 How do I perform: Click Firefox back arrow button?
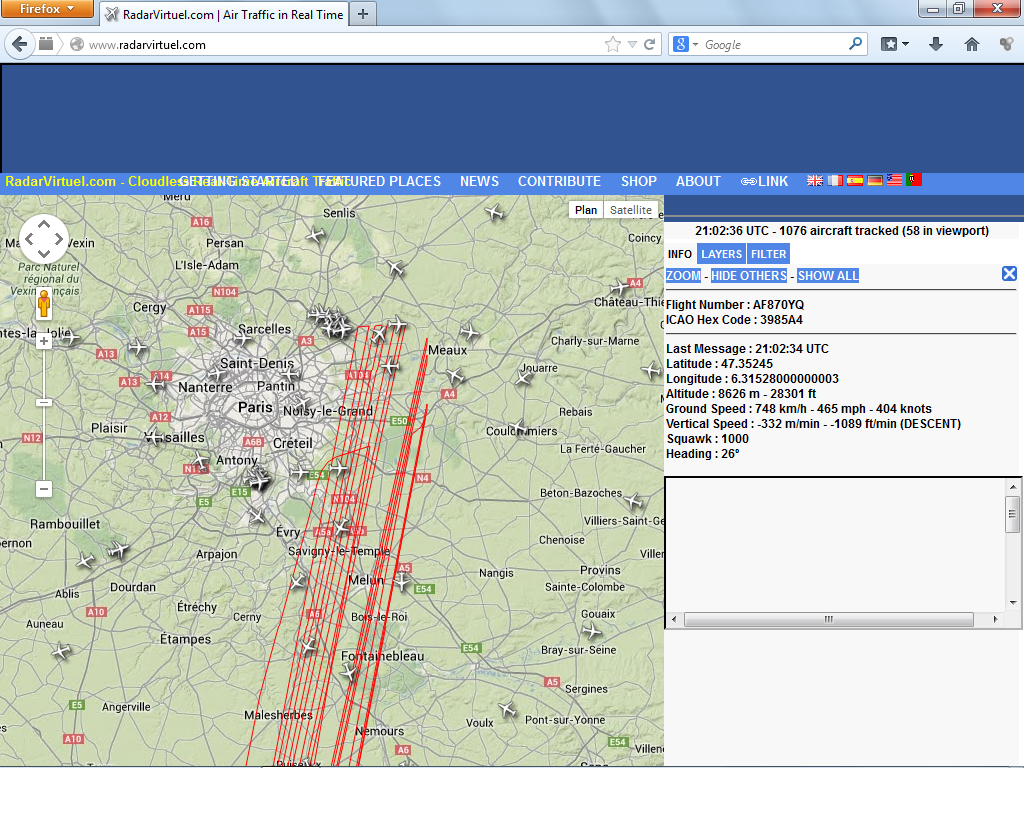[20, 45]
